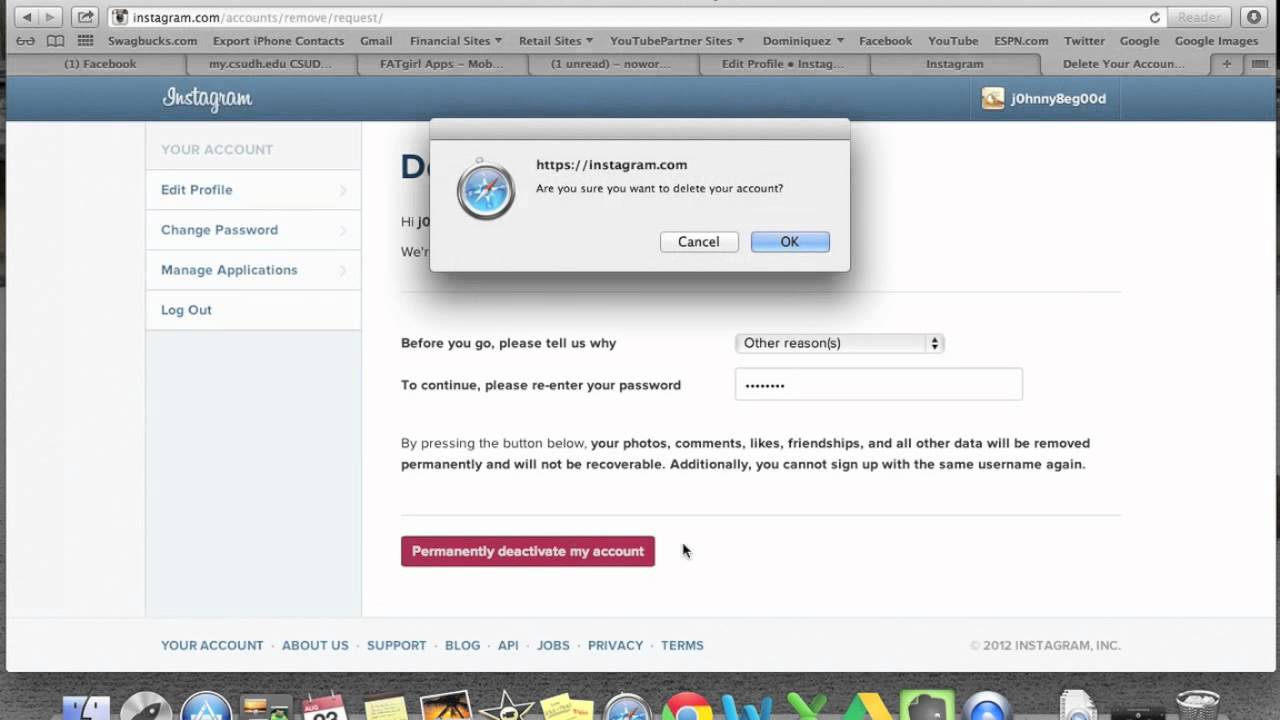Open Safari compass icon in the dock

pos(627,707)
